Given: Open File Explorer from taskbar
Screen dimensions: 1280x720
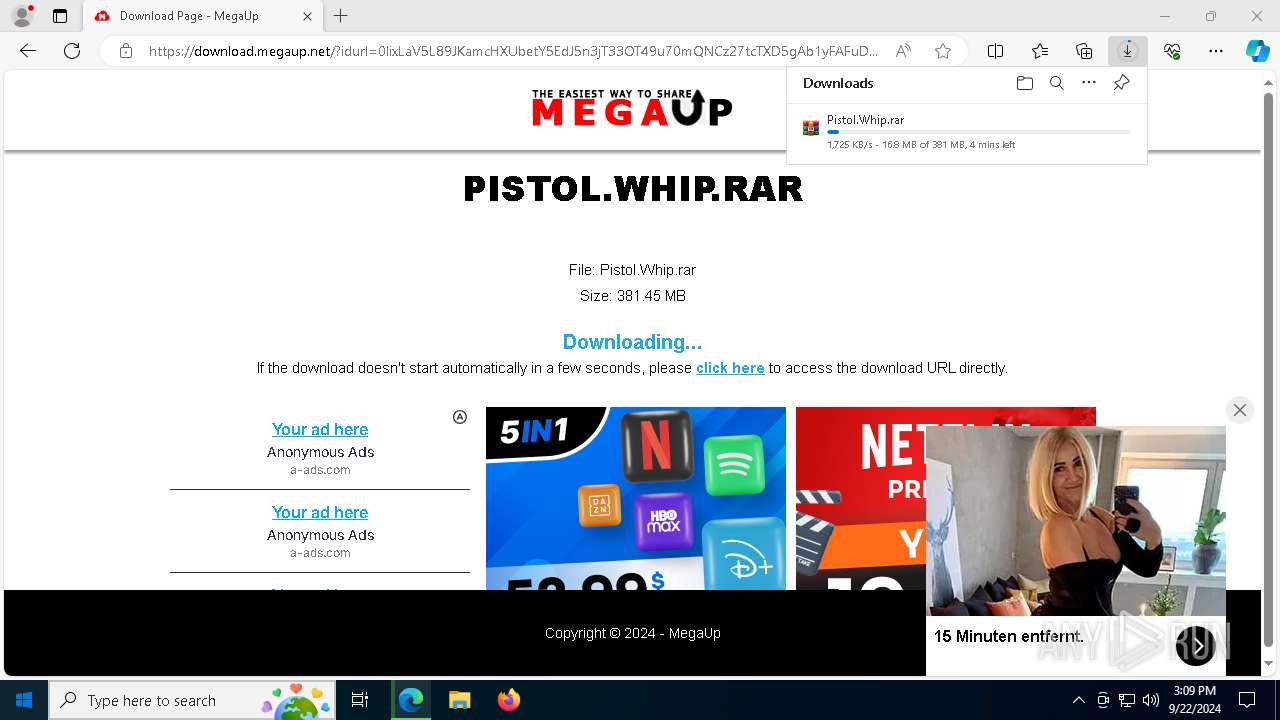Looking at the screenshot, I should [x=459, y=700].
